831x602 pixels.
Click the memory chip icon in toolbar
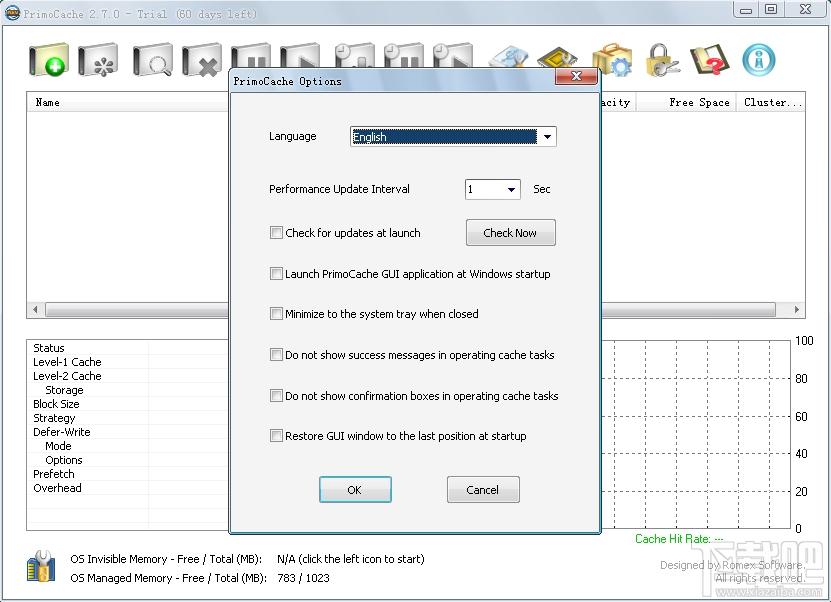coord(557,57)
